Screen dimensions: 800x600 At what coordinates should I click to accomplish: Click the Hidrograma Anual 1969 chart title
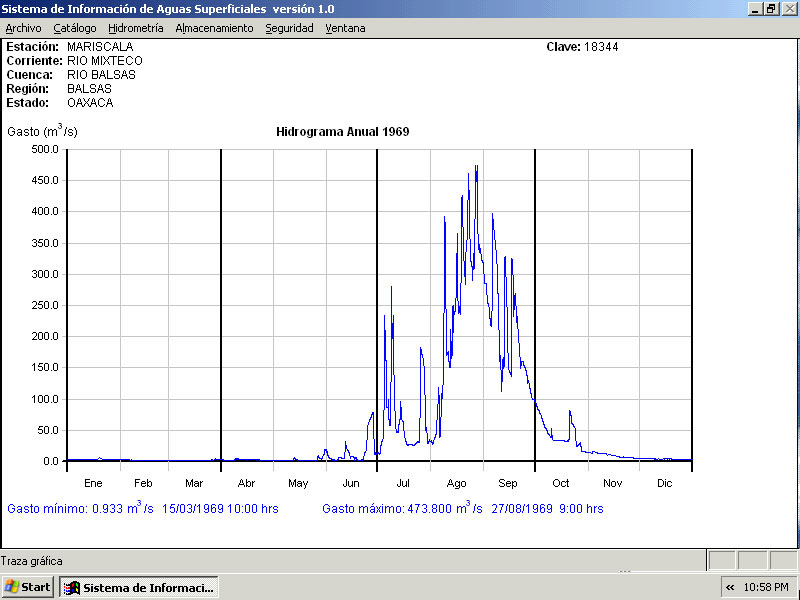tap(342, 132)
